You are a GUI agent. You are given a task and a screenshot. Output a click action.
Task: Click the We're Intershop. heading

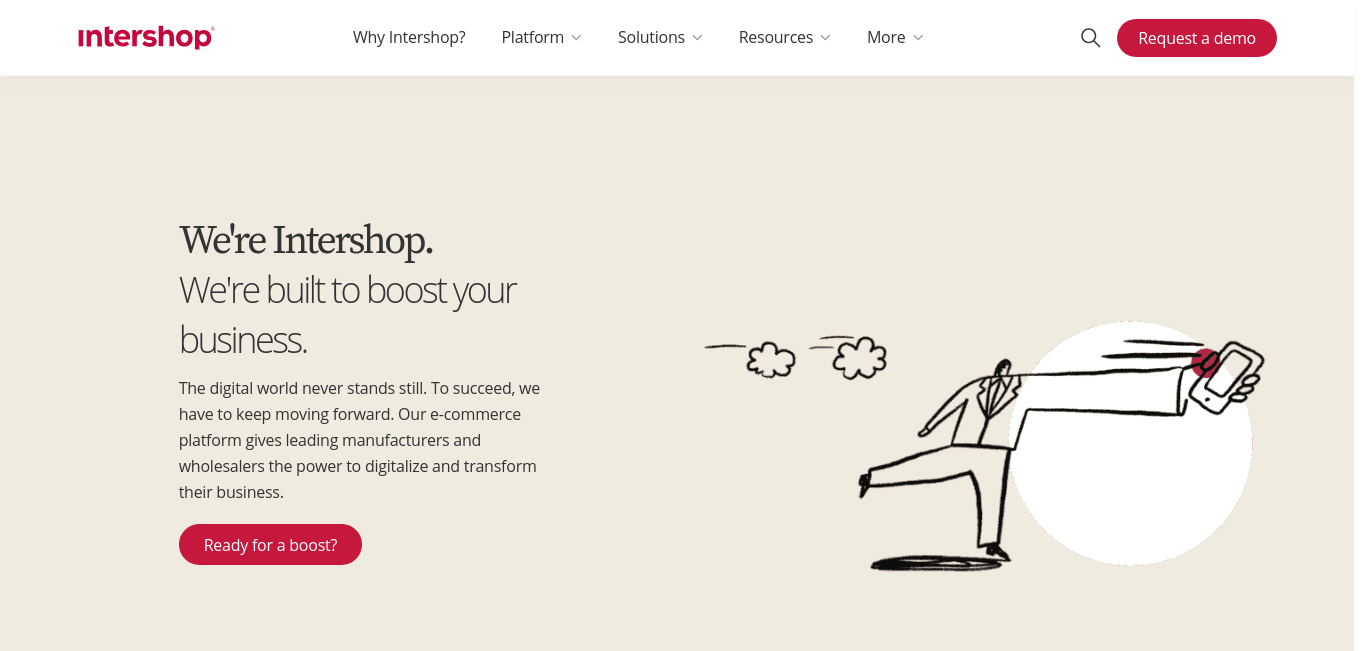tap(306, 240)
